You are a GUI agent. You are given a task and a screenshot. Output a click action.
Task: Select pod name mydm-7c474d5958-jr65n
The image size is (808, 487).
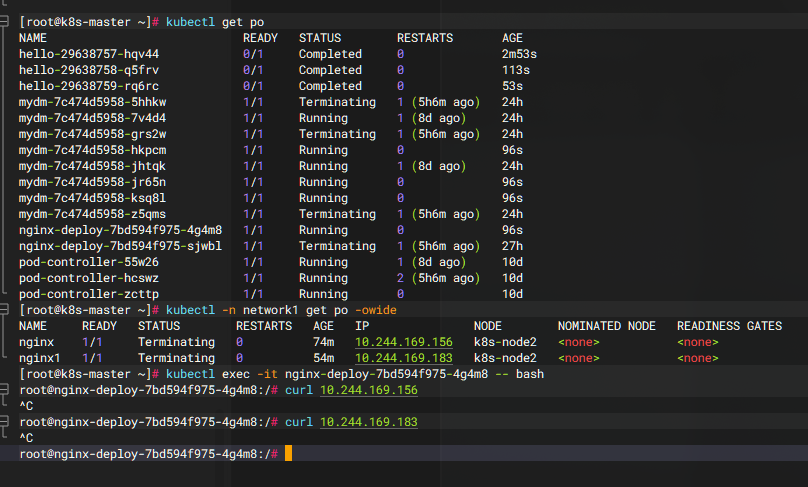click(x=92, y=182)
